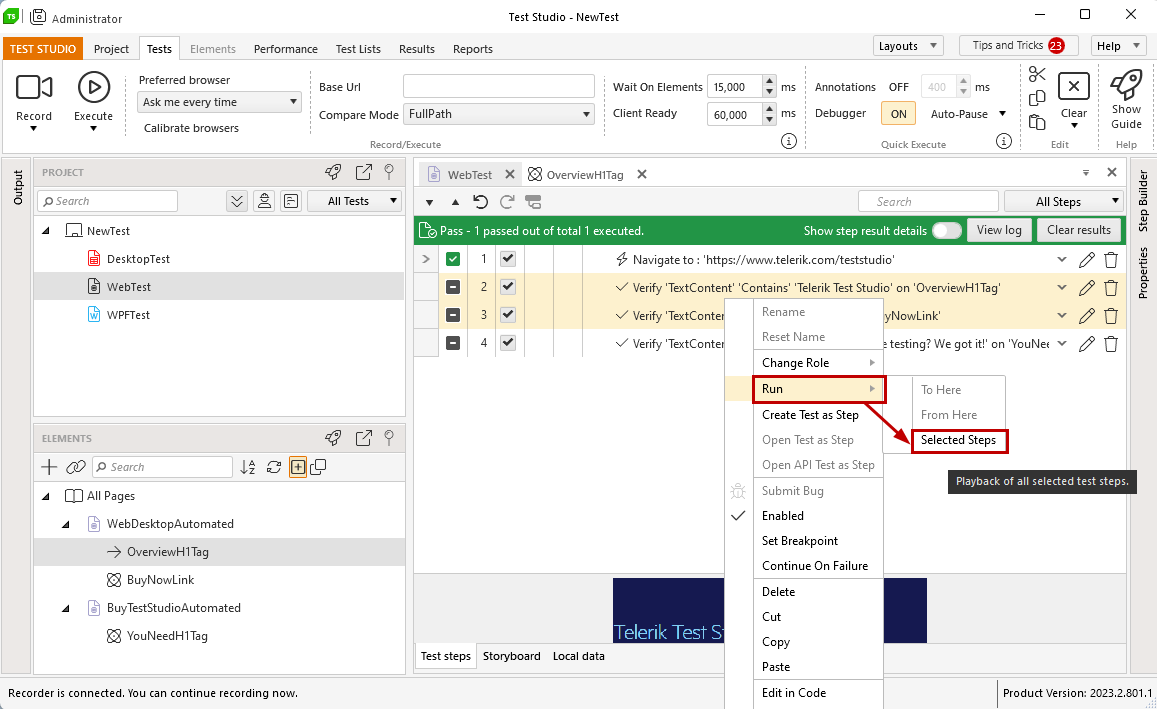Open Compare Mode FullPath dropdown

(499, 114)
